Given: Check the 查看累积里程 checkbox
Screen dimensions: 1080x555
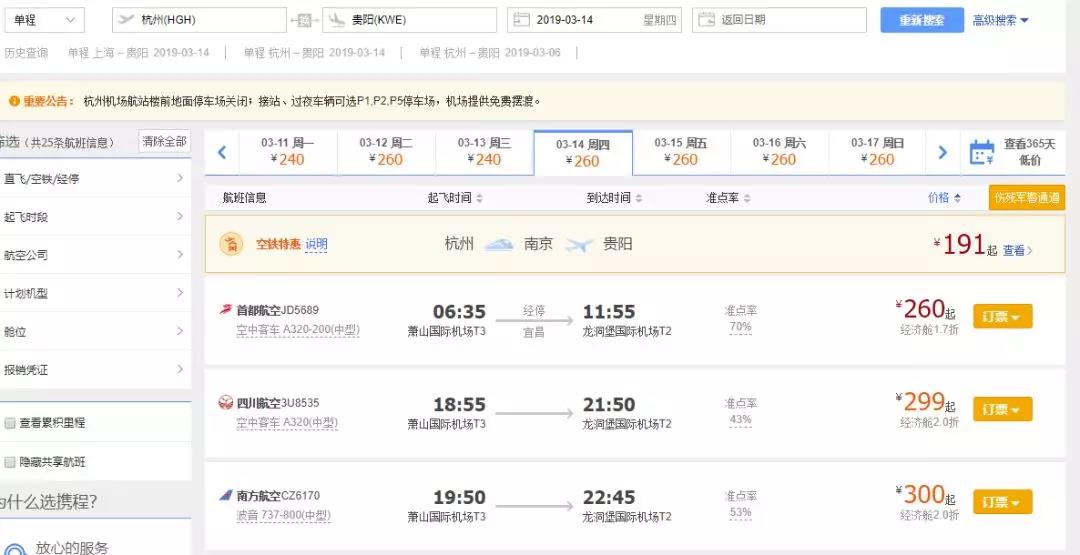Looking at the screenshot, I should click(10, 423).
